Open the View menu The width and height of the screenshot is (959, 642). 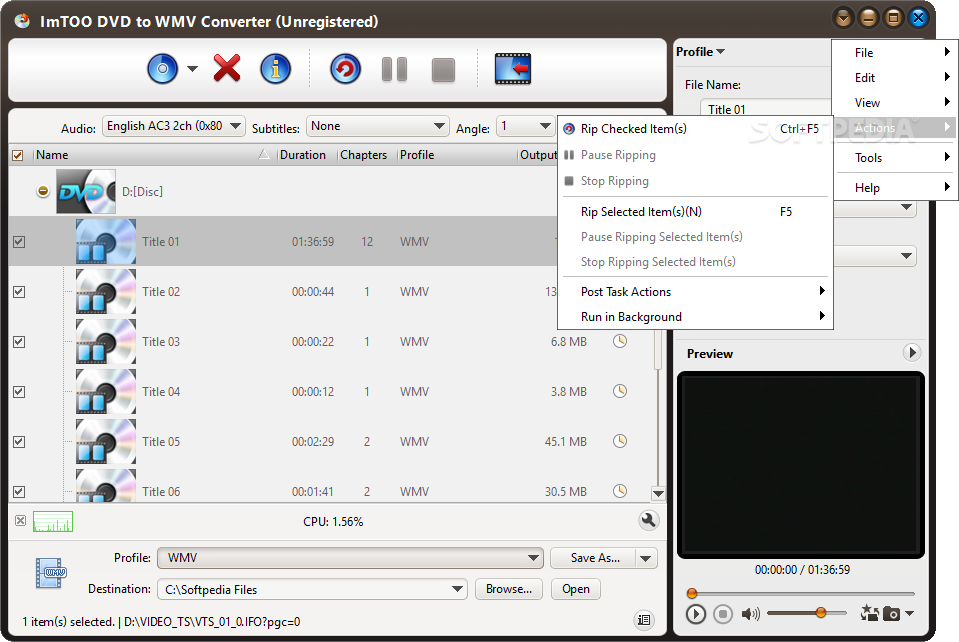tap(894, 103)
